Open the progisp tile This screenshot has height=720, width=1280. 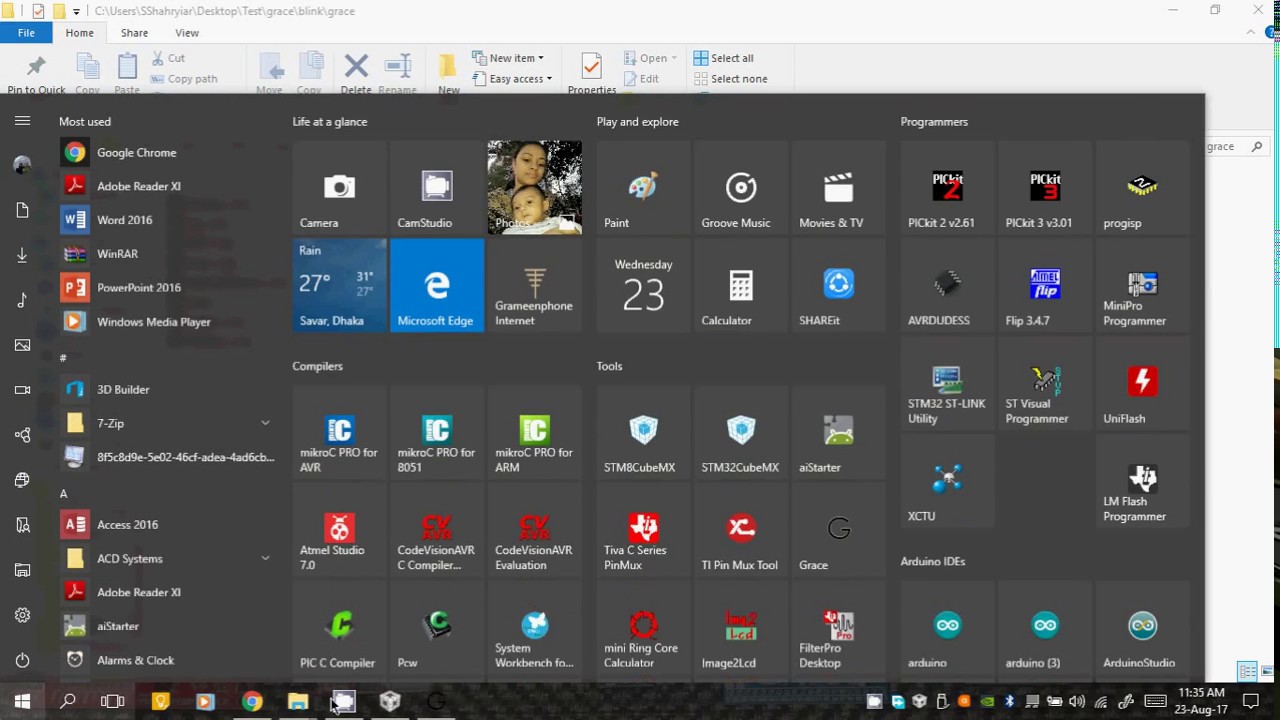pos(1143,187)
